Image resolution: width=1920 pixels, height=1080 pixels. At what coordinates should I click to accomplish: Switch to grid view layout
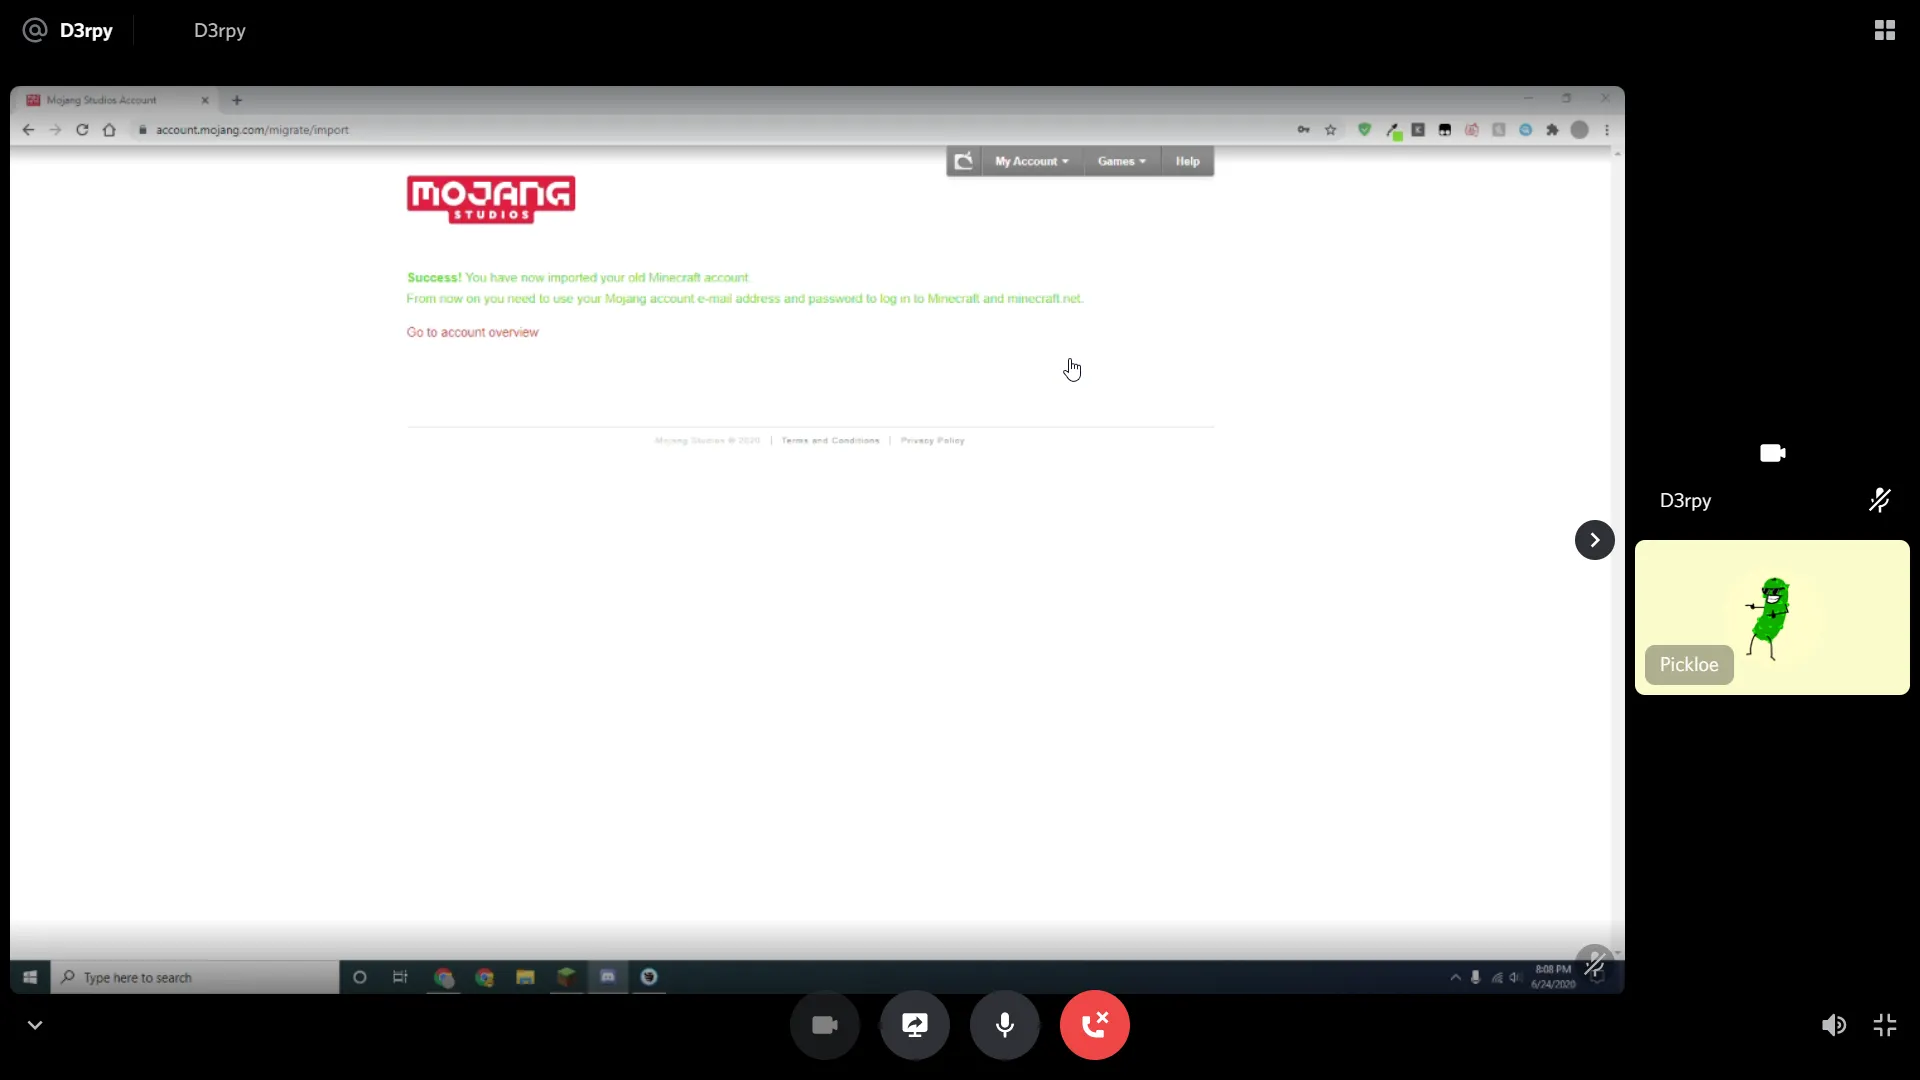pyautogui.click(x=1885, y=30)
